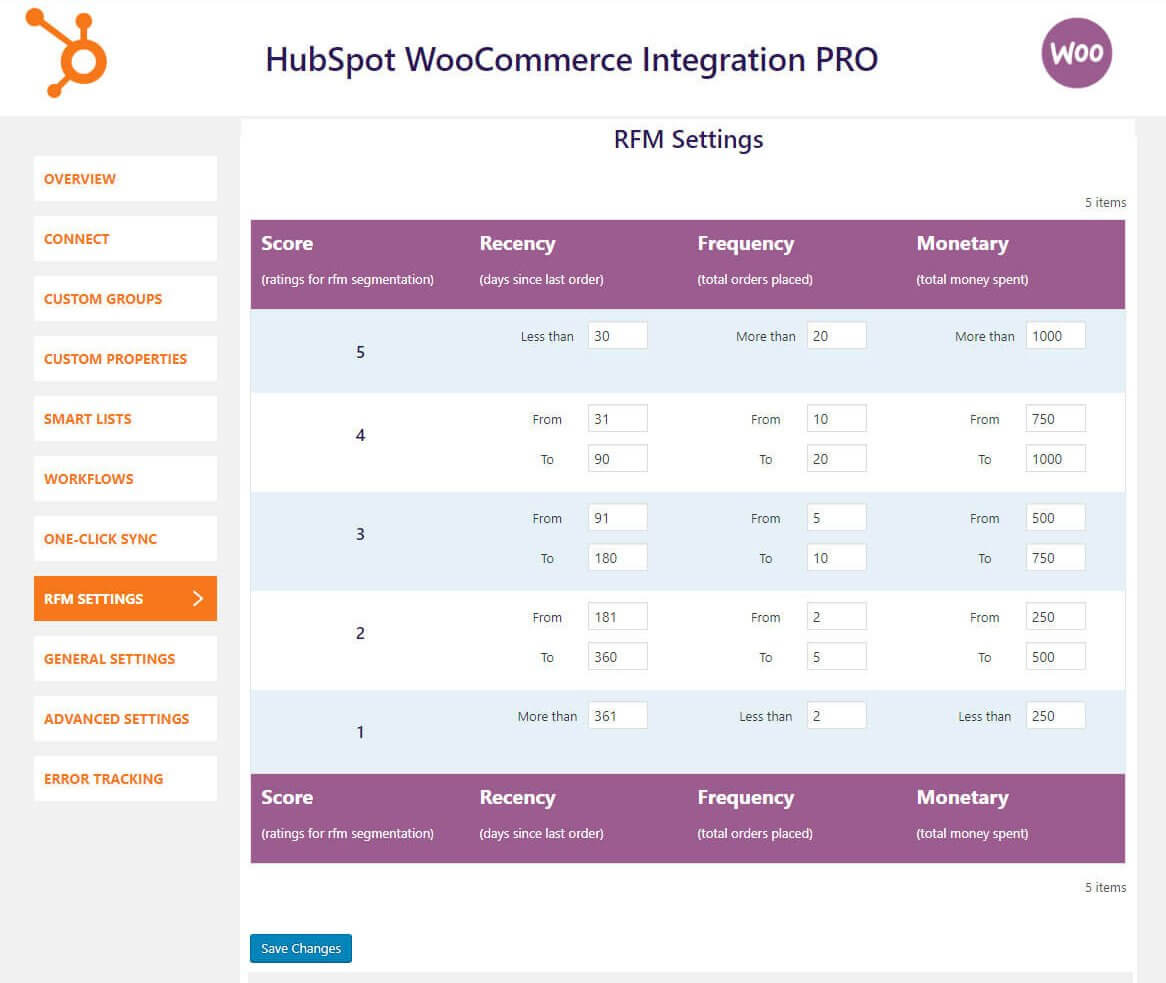Click the HubSpot sprocket logo
This screenshot has width=1166, height=983.
(x=66, y=53)
